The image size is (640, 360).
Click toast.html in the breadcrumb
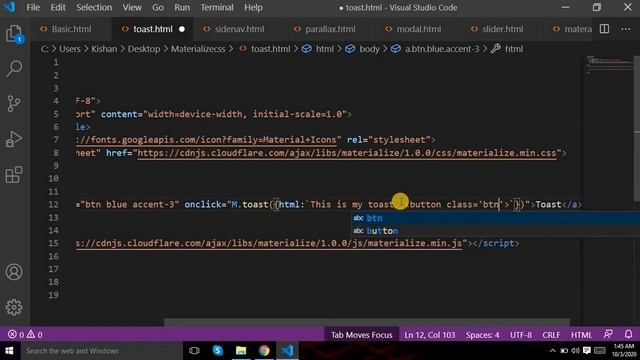[x=270, y=49]
